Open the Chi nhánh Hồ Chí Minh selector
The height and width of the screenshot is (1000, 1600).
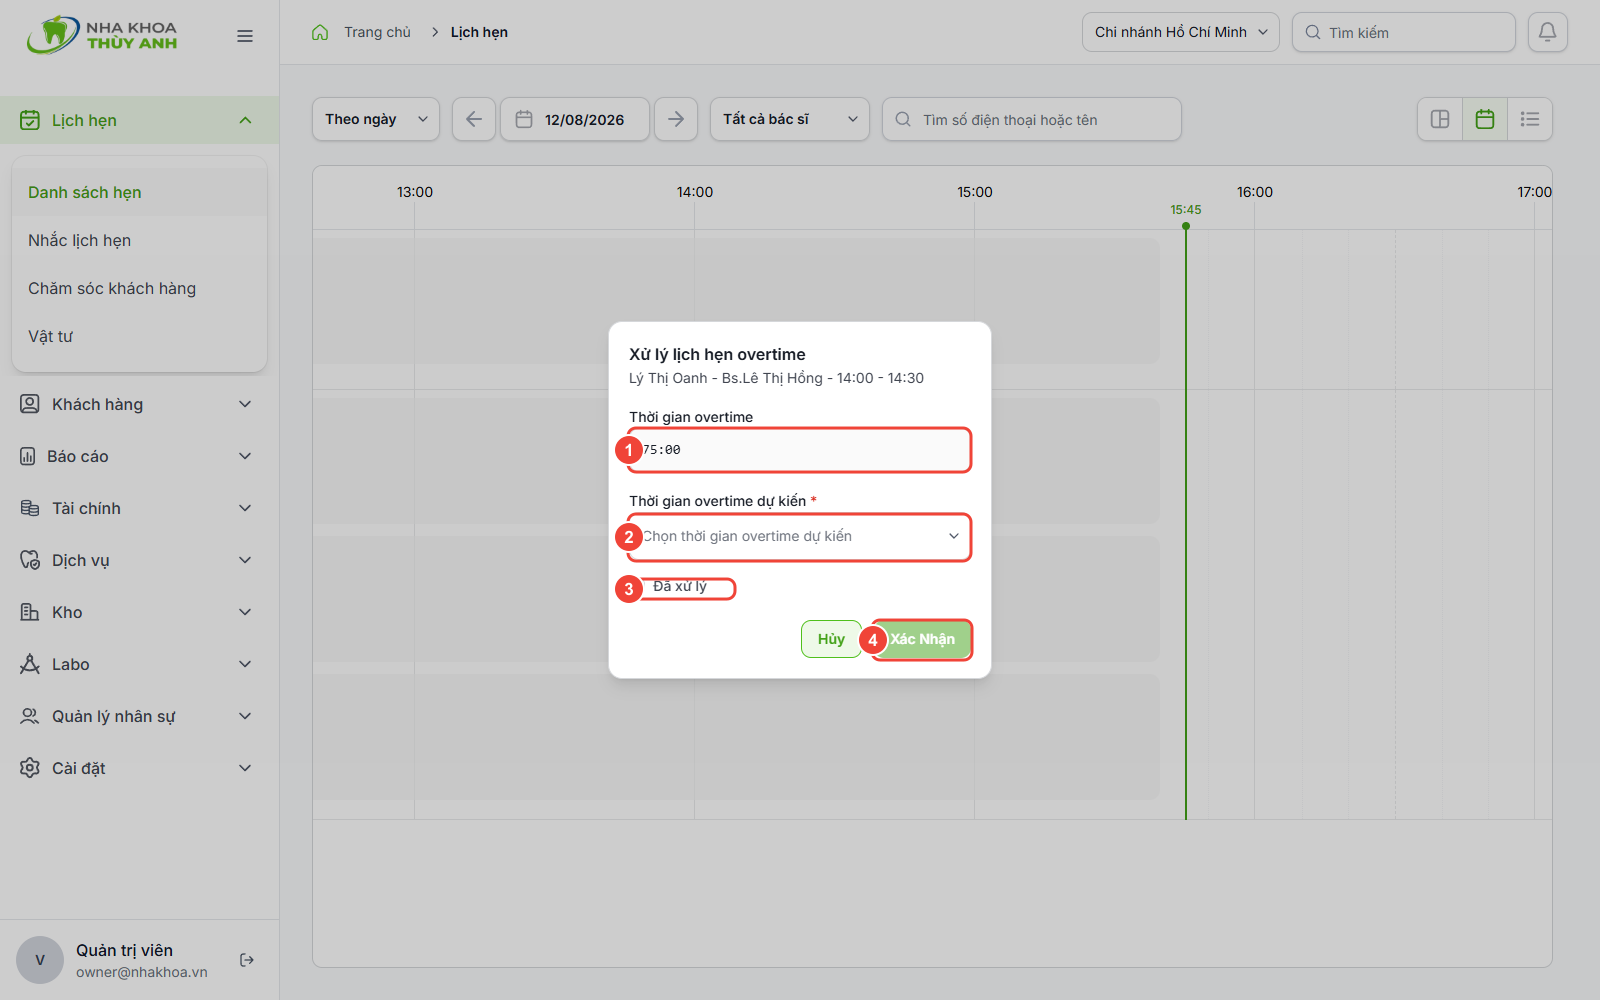(x=1181, y=32)
